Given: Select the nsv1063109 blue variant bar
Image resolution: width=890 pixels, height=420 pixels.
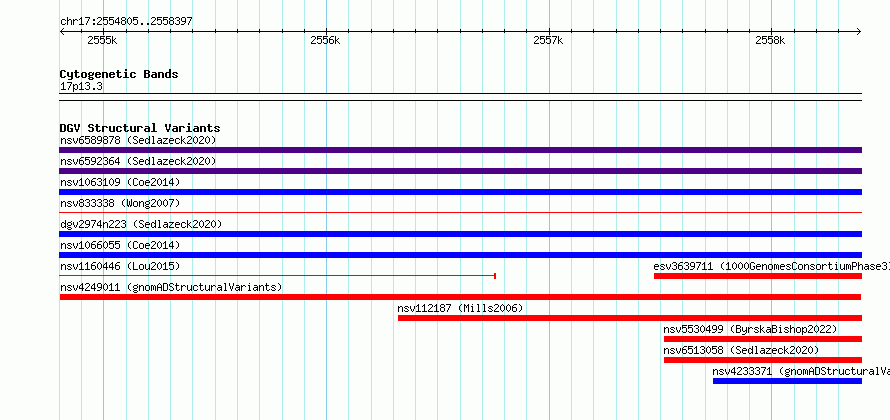Looking at the screenshot, I should point(460,192).
